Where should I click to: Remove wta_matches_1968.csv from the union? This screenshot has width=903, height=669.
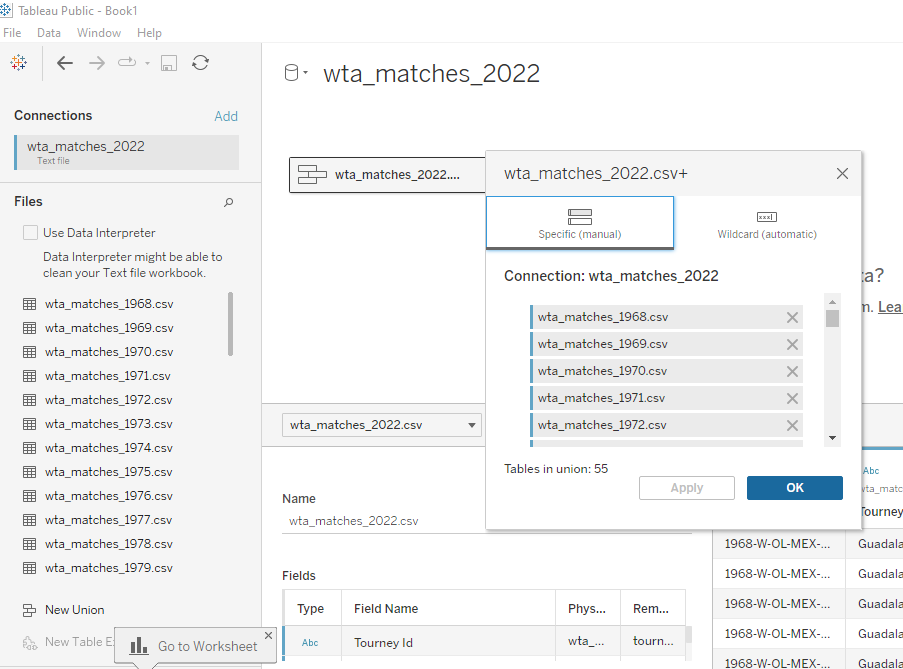click(792, 317)
